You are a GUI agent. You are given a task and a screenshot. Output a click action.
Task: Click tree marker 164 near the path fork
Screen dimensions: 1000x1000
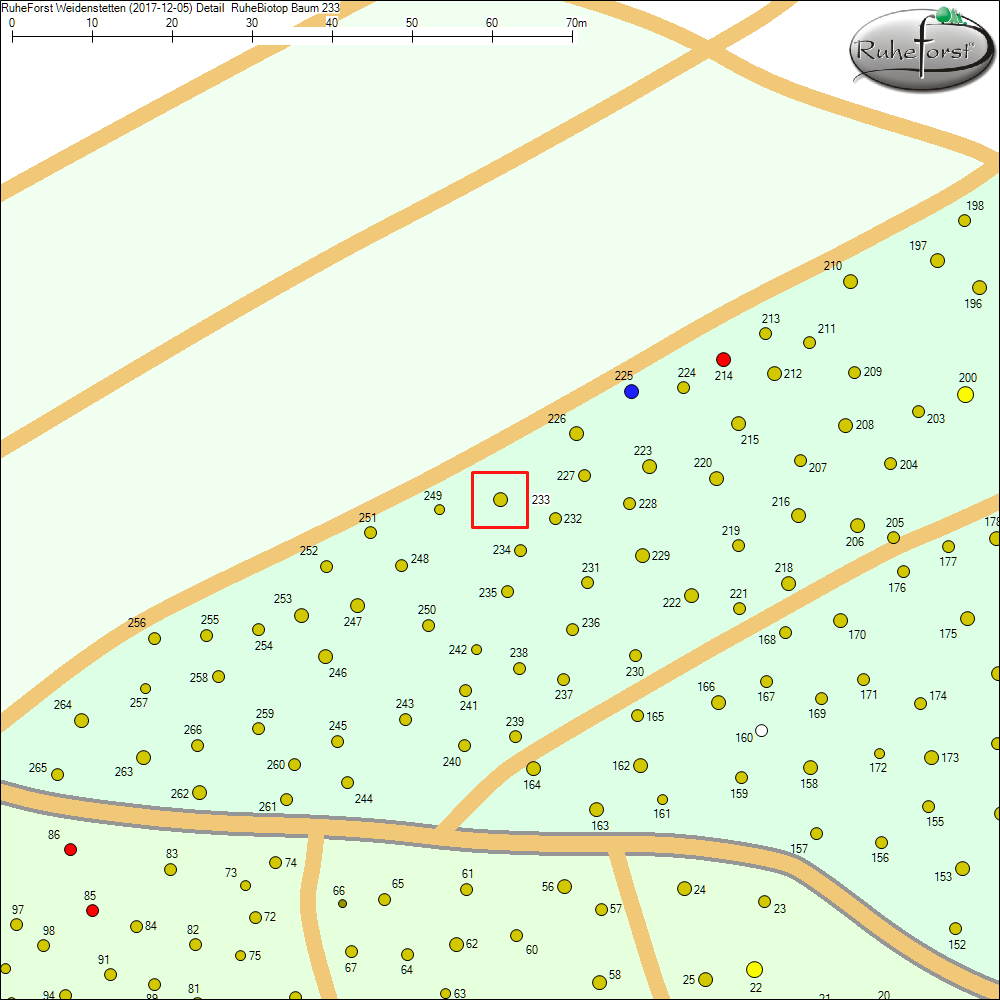coord(533,769)
